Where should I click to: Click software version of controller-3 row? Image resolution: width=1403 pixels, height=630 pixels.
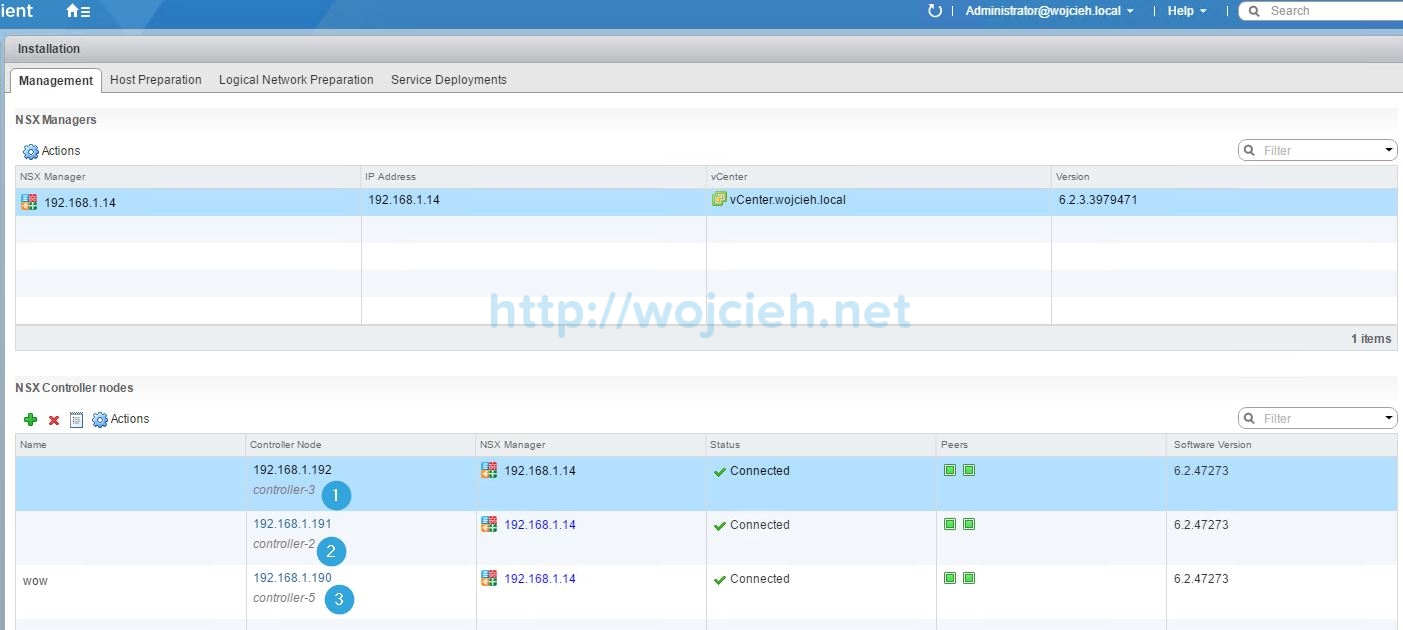1201,471
